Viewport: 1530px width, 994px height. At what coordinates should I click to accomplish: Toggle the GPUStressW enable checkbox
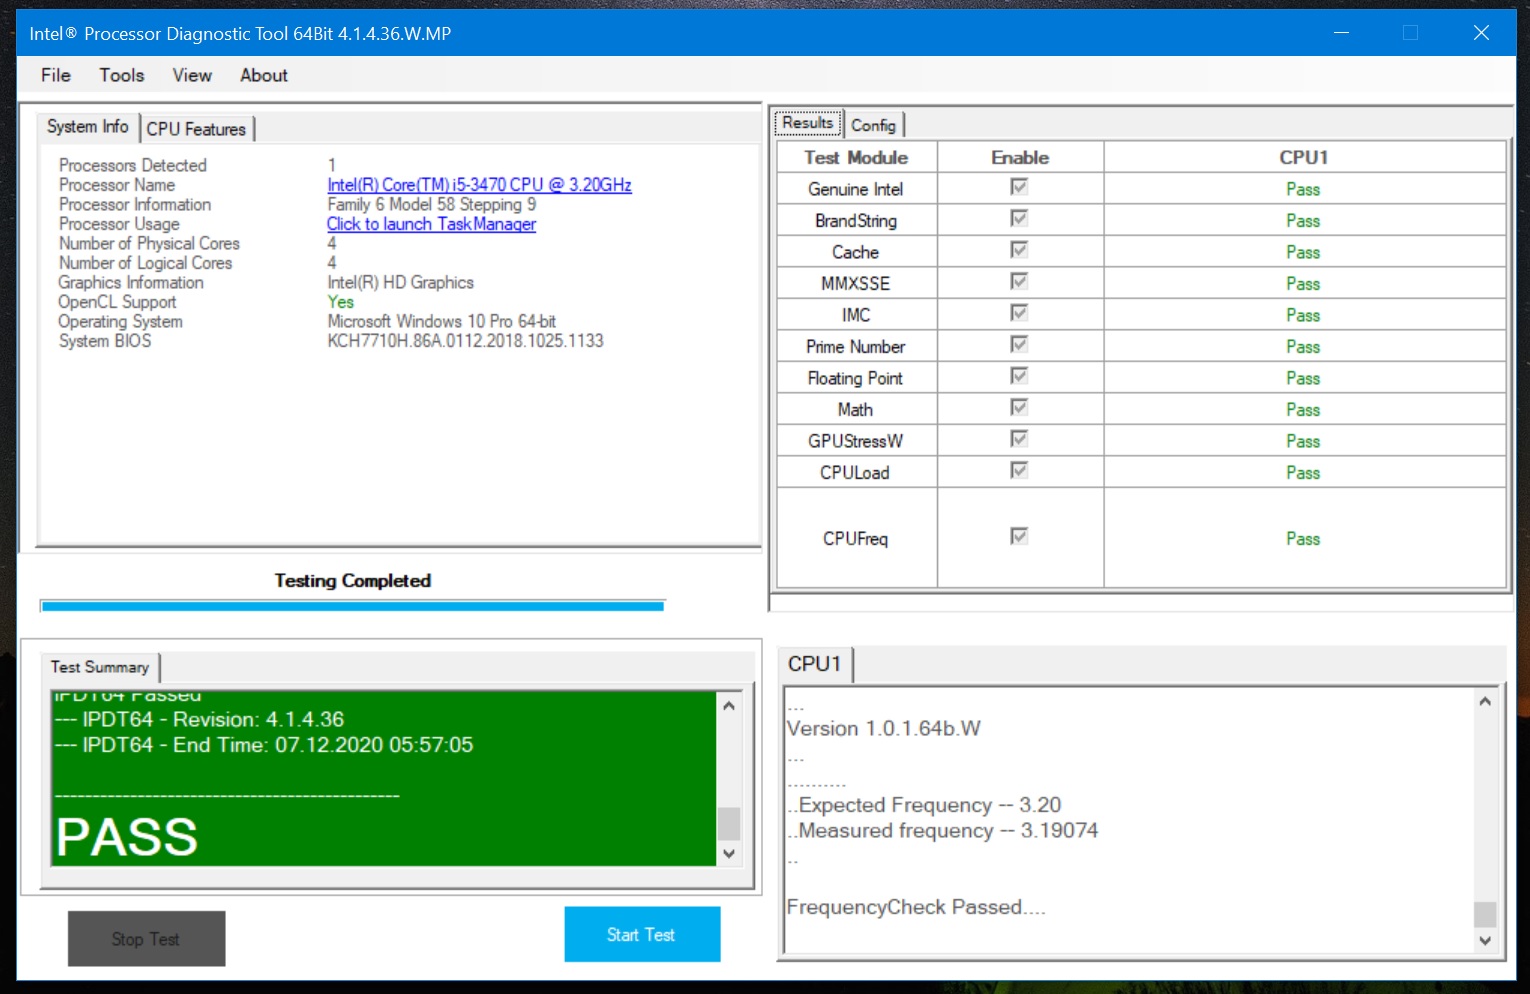[x=1019, y=439]
